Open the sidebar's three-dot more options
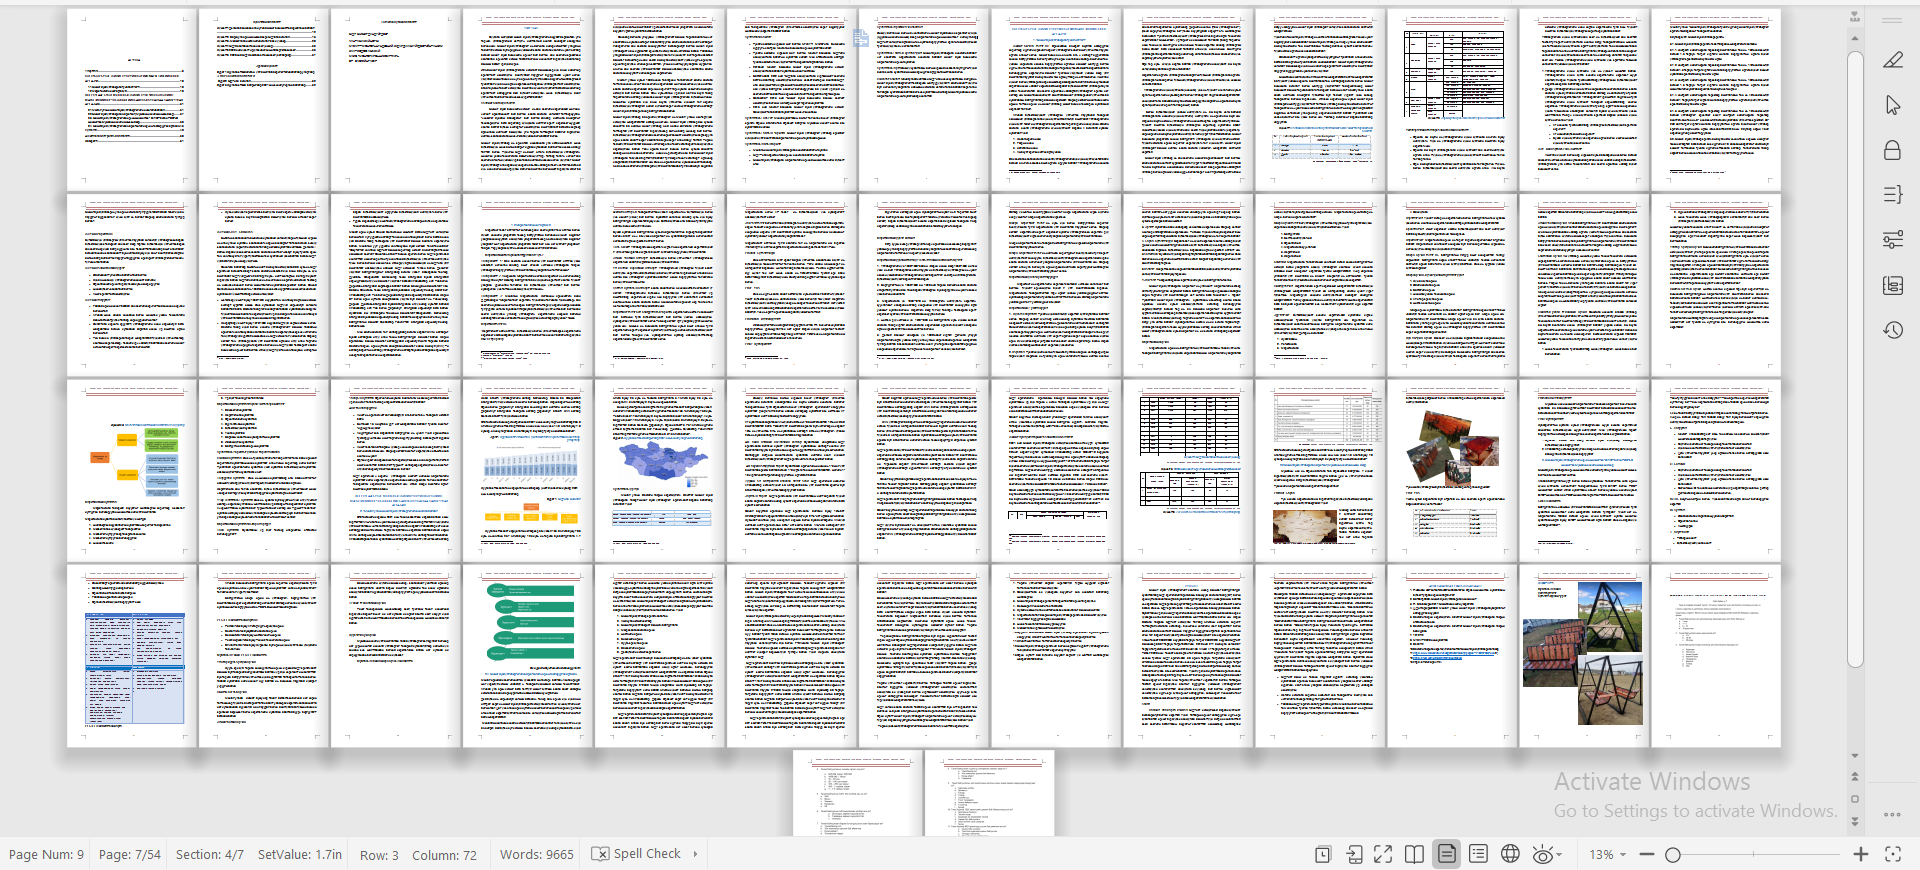Image resolution: width=1920 pixels, height=870 pixels. 1892,814
